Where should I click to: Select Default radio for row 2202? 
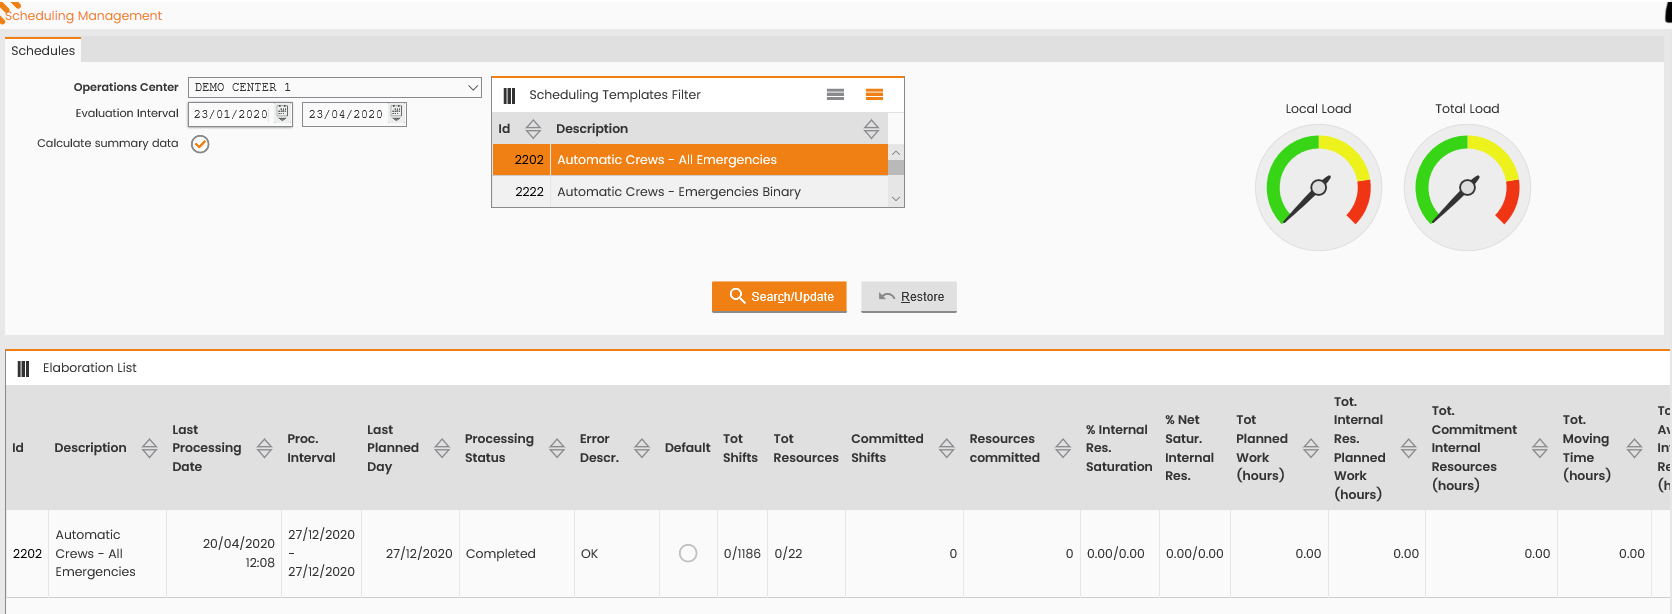coord(688,553)
